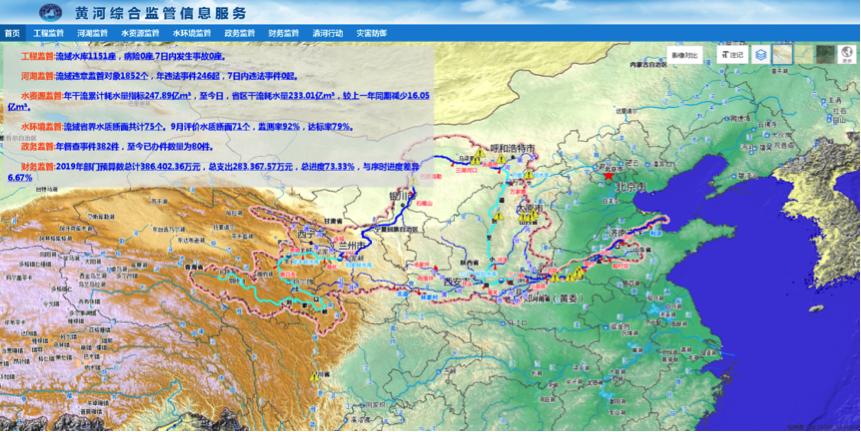Image resolution: width=861 pixels, height=432 pixels.
Task: Click the 影像对比 image compare button
Action: click(x=686, y=55)
